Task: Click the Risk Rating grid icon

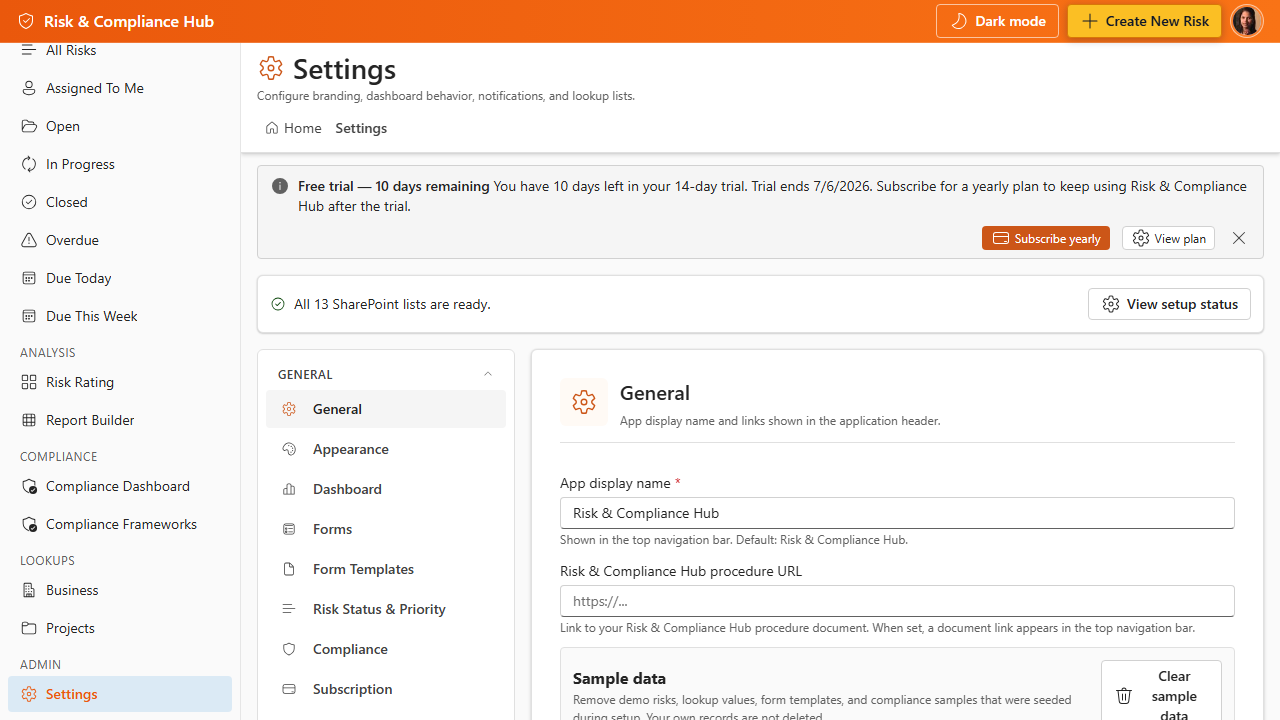Action: (29, 382)
